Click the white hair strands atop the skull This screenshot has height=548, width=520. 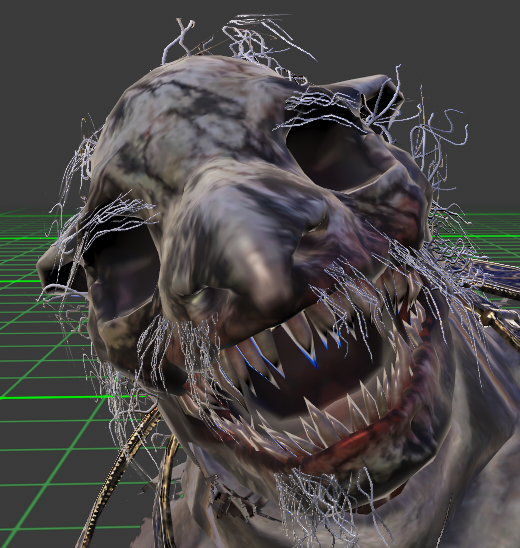238,38
